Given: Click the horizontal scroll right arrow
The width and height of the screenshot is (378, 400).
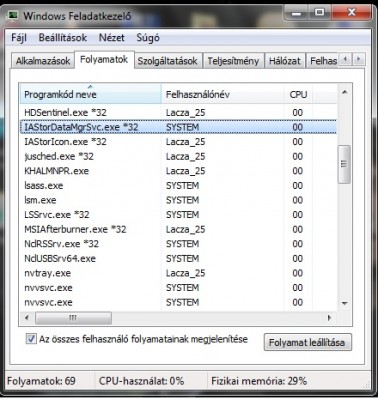Looking at the screenshot, I should pos(330,318).
